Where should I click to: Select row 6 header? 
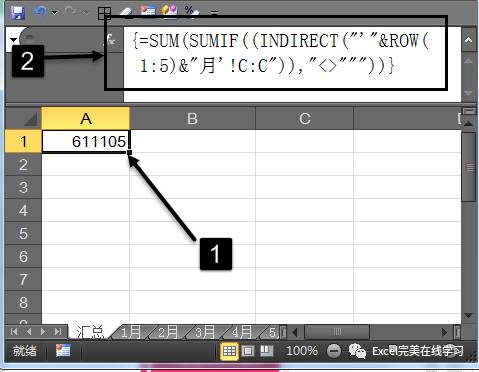(x=23, y=256)
